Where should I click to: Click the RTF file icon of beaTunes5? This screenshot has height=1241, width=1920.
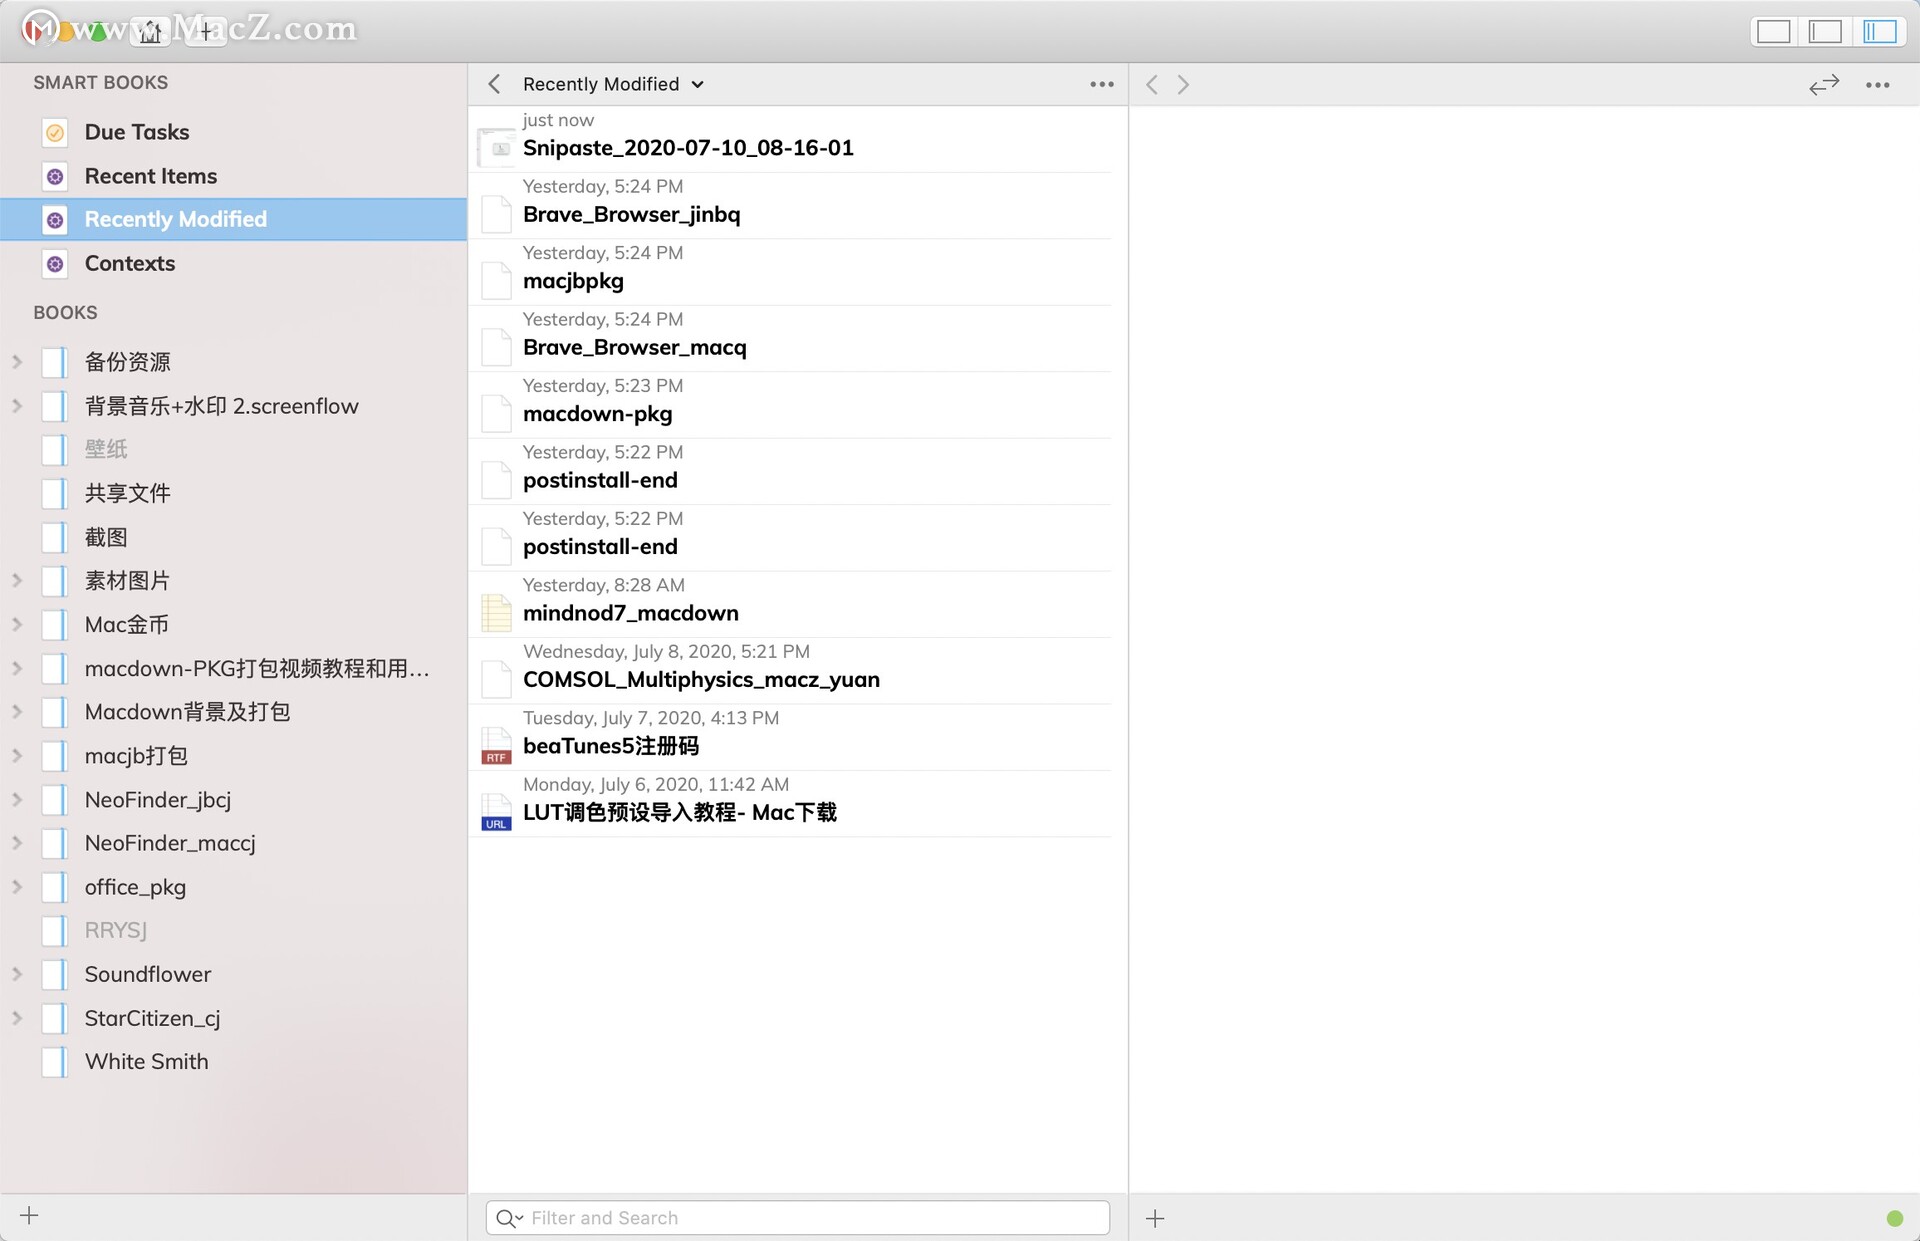click(x=496, y=746)
